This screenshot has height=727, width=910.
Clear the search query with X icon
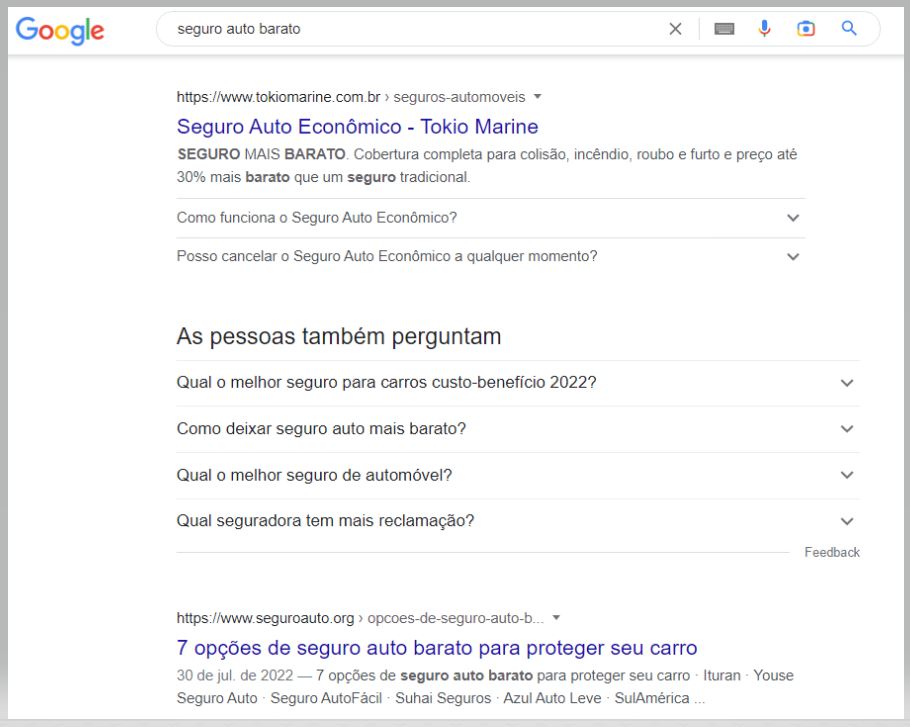675,28
